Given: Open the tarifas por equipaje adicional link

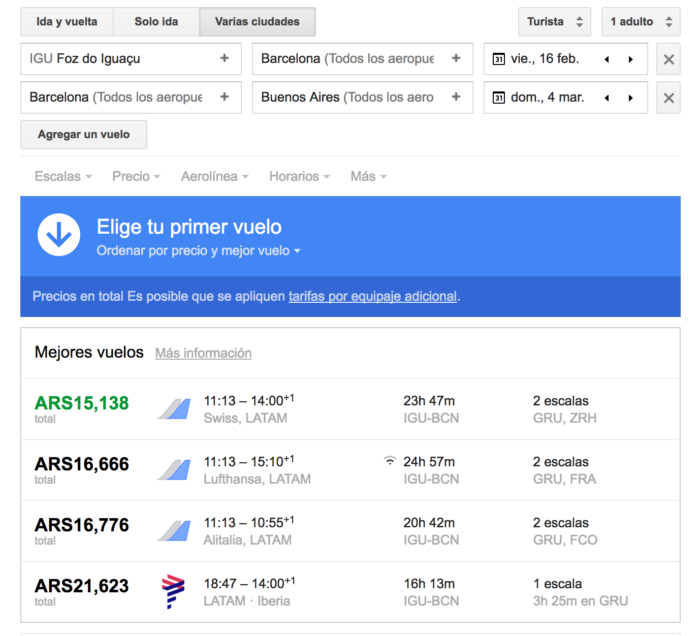Looking at the screenshot, I should click(372, 297).
